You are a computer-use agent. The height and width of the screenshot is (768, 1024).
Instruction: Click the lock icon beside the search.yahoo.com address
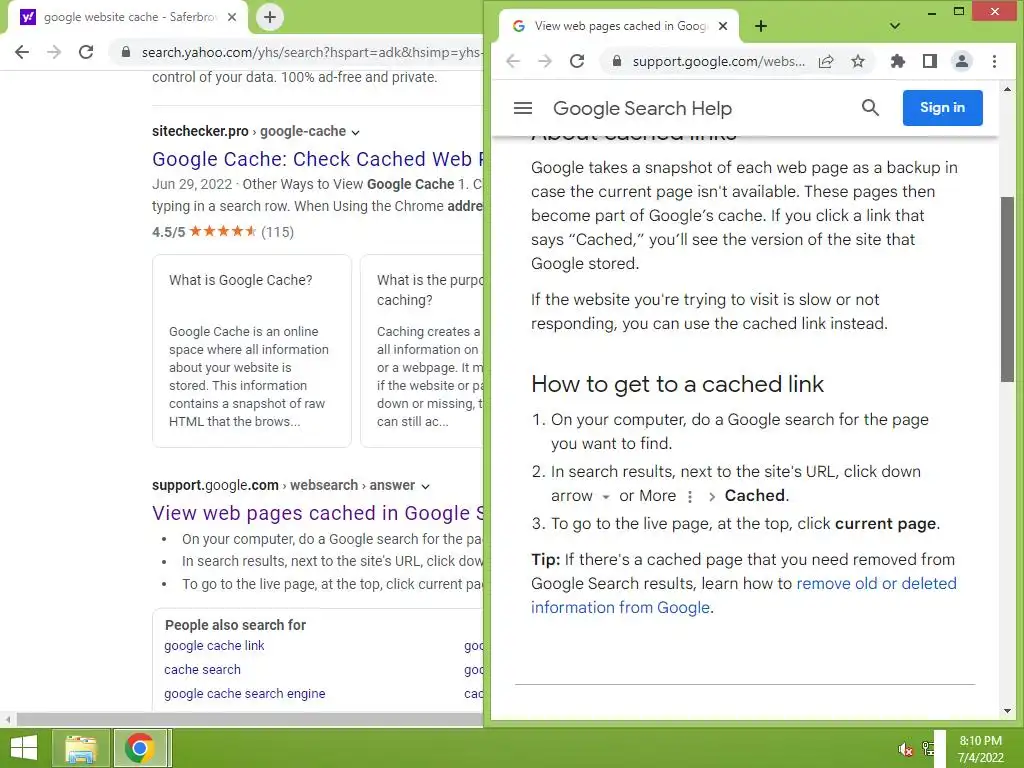pos(126,52)
